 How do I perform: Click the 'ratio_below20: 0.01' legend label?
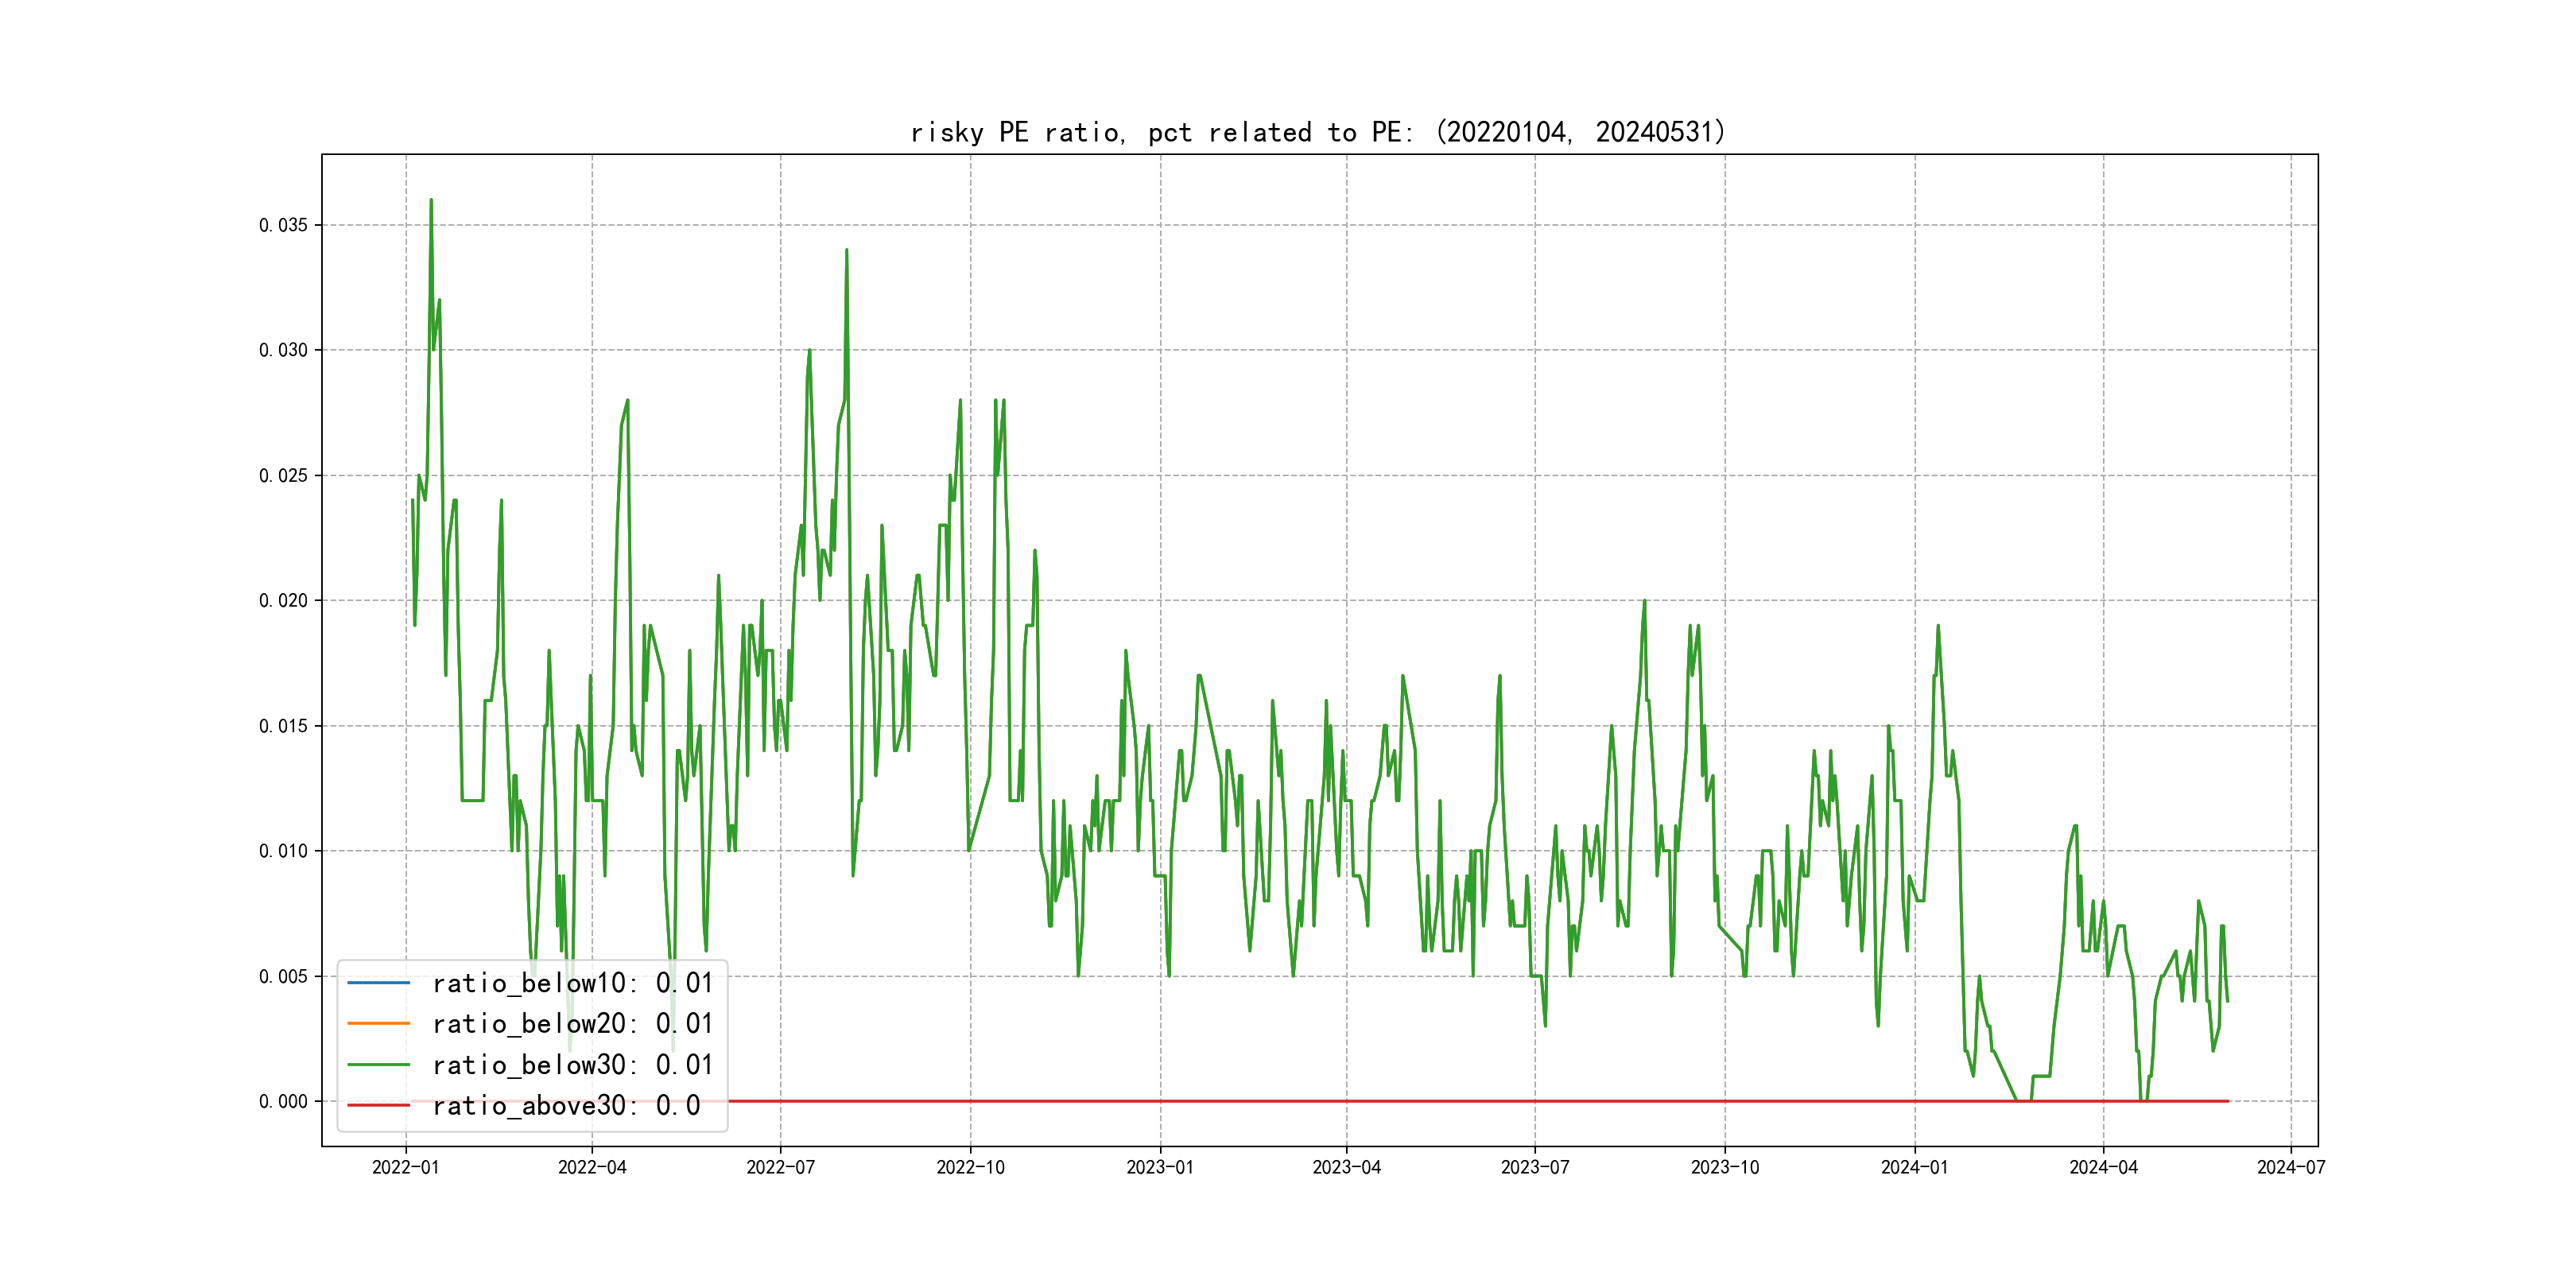tap(572, 1024)
